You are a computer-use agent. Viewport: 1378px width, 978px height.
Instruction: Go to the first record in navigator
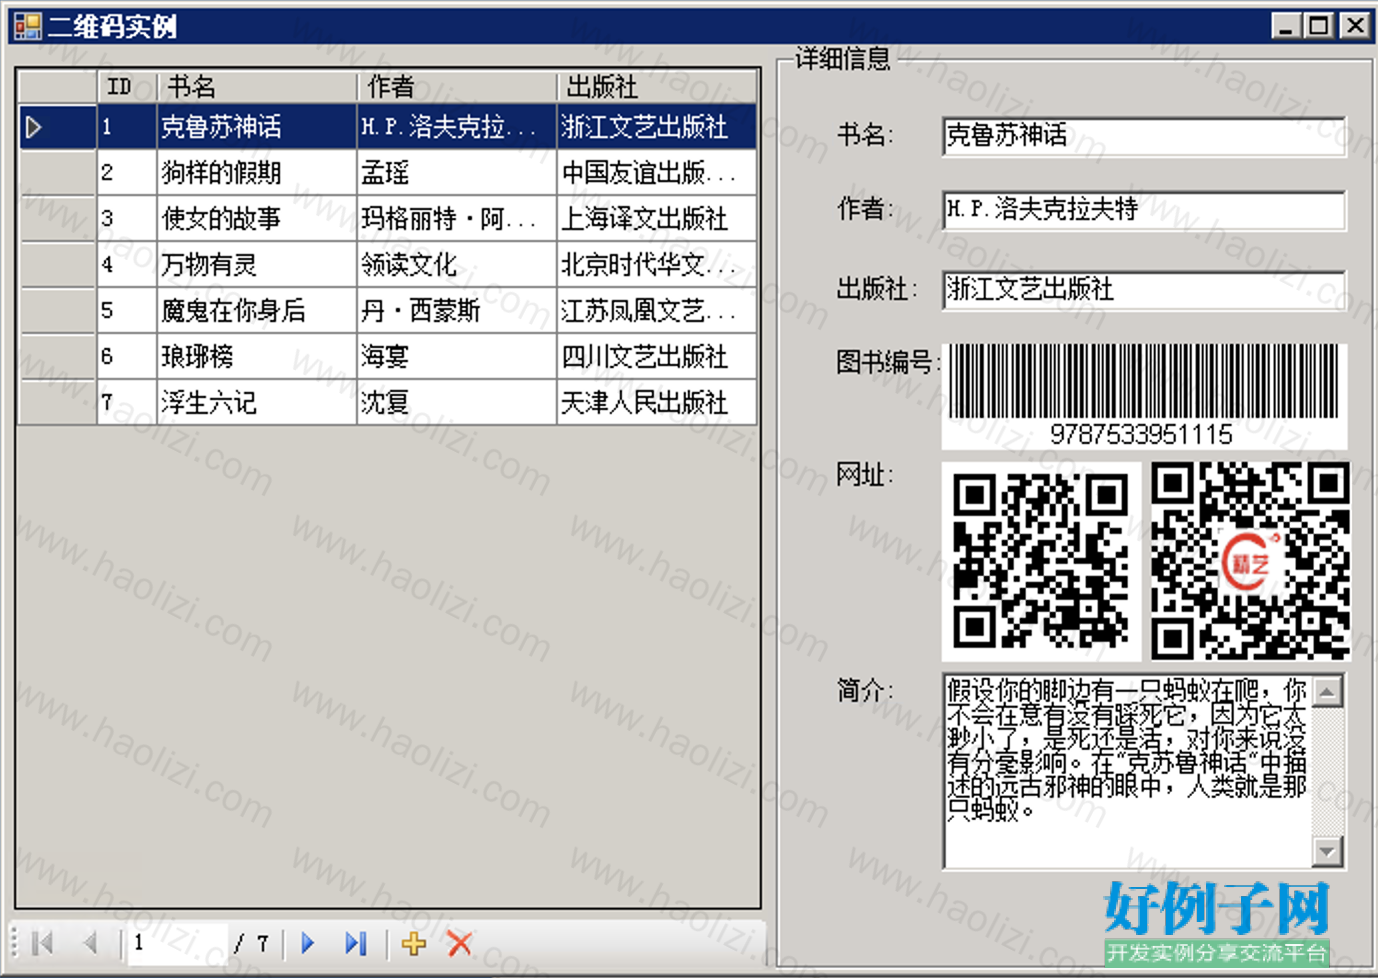[43, 943]
